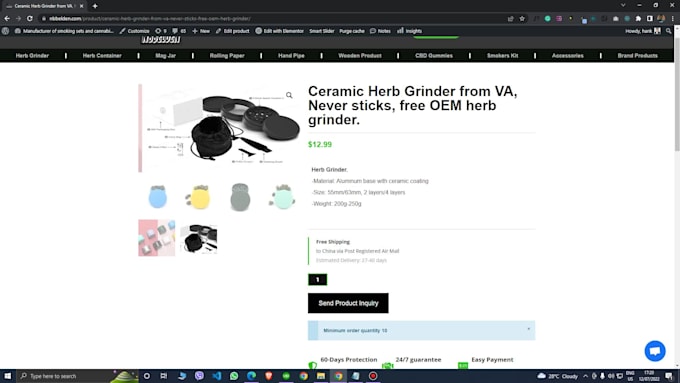Open the comments count (65) in admin bar
Viewport: 680px width, 383px height.
click(179, 31)
